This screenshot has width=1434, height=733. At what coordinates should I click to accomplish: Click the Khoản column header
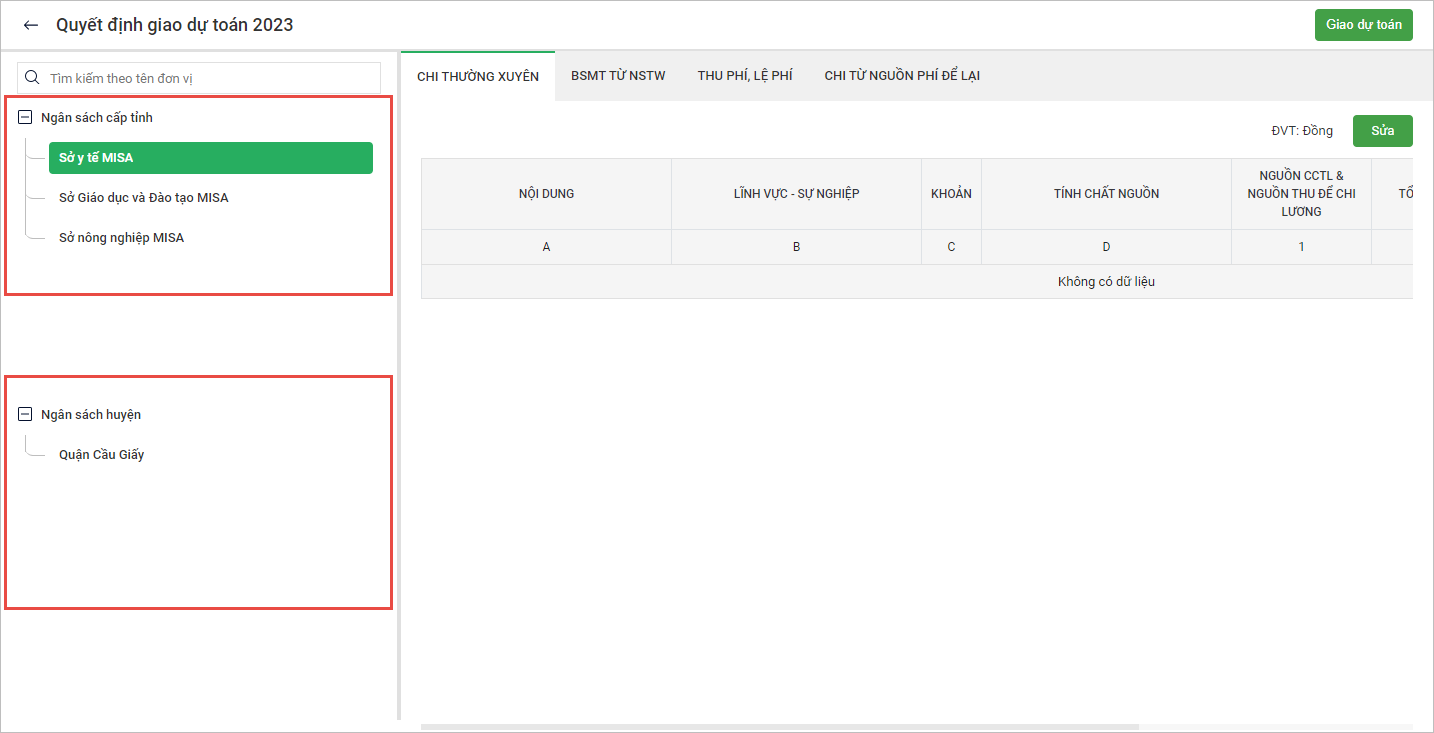pos(951,194)
